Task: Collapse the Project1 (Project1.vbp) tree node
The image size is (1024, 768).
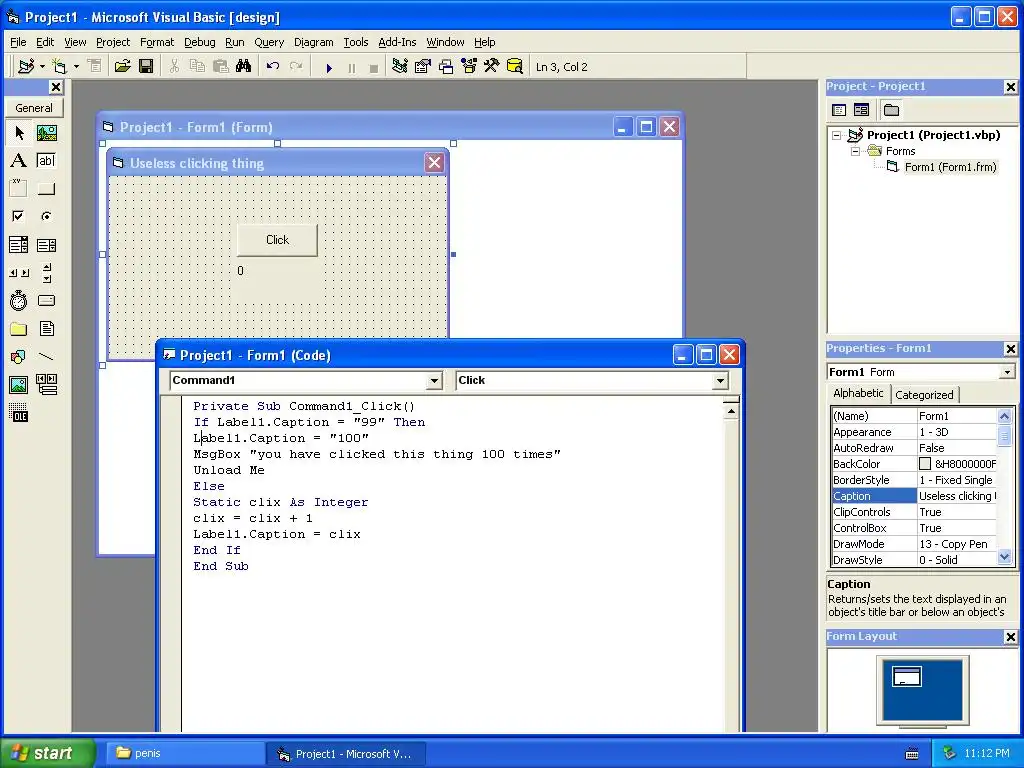Action: tap(837, 135)
